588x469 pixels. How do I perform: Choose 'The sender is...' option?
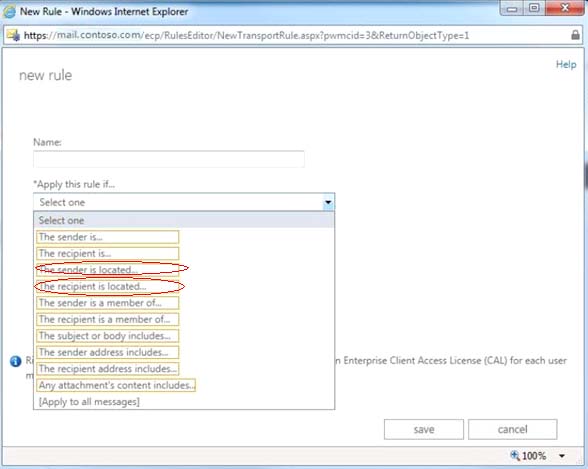click(x=108, y=237)
